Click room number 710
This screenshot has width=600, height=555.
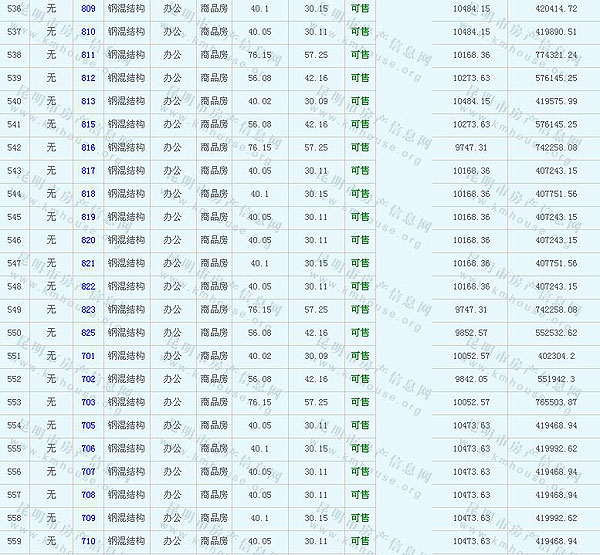tap(88, 542)
